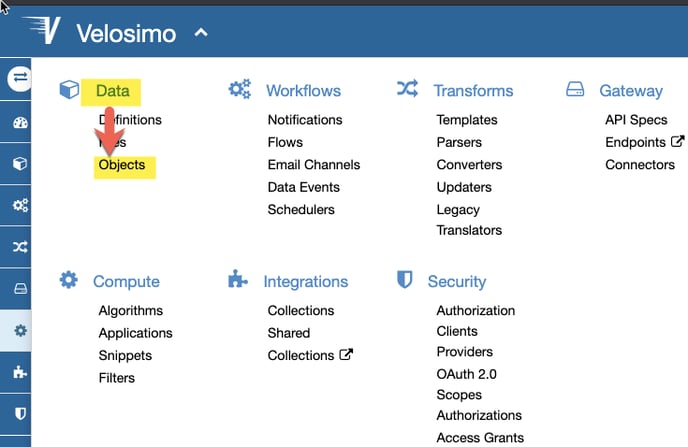
Task: Select the Security shield icon in sidebar
Action: (19, 412)
